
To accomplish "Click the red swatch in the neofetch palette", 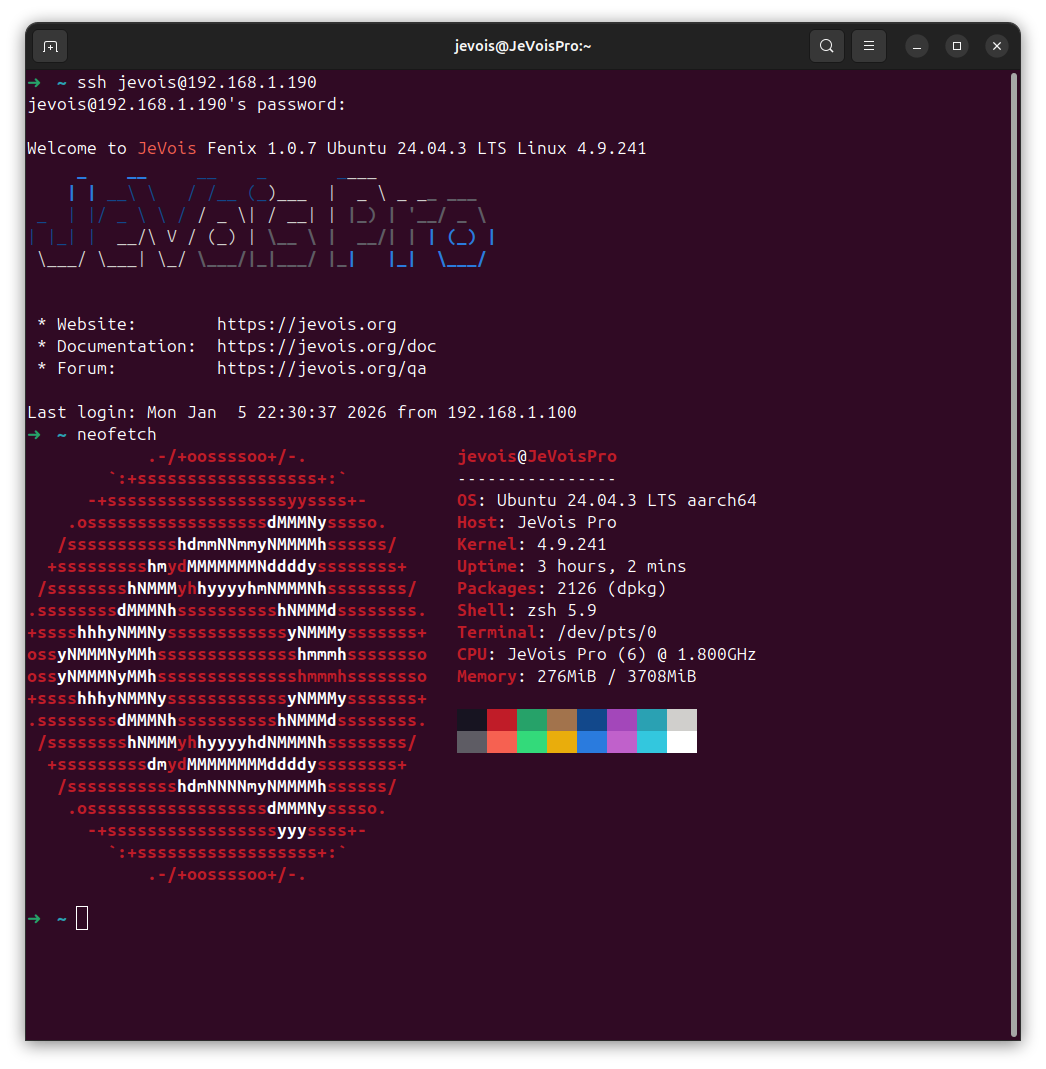I will click(503, 717).
